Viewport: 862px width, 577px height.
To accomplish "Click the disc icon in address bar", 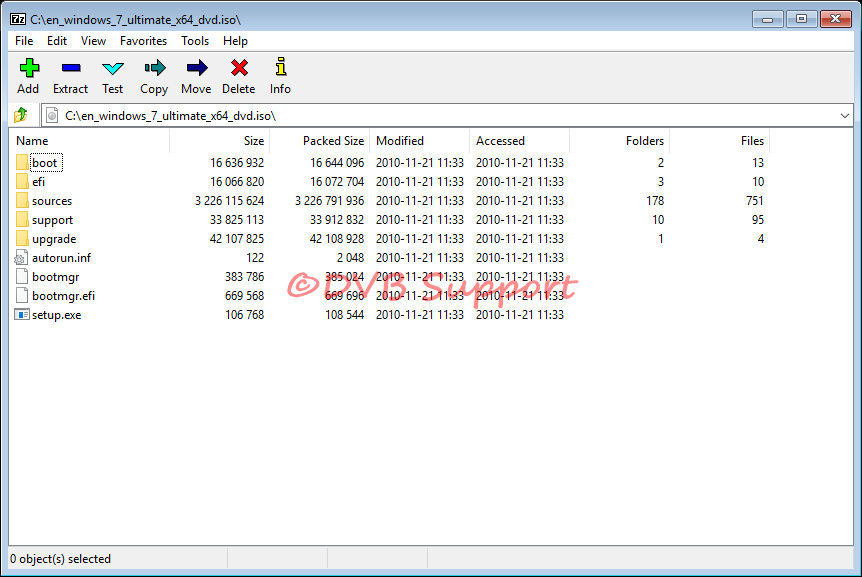I will point(52,115).
